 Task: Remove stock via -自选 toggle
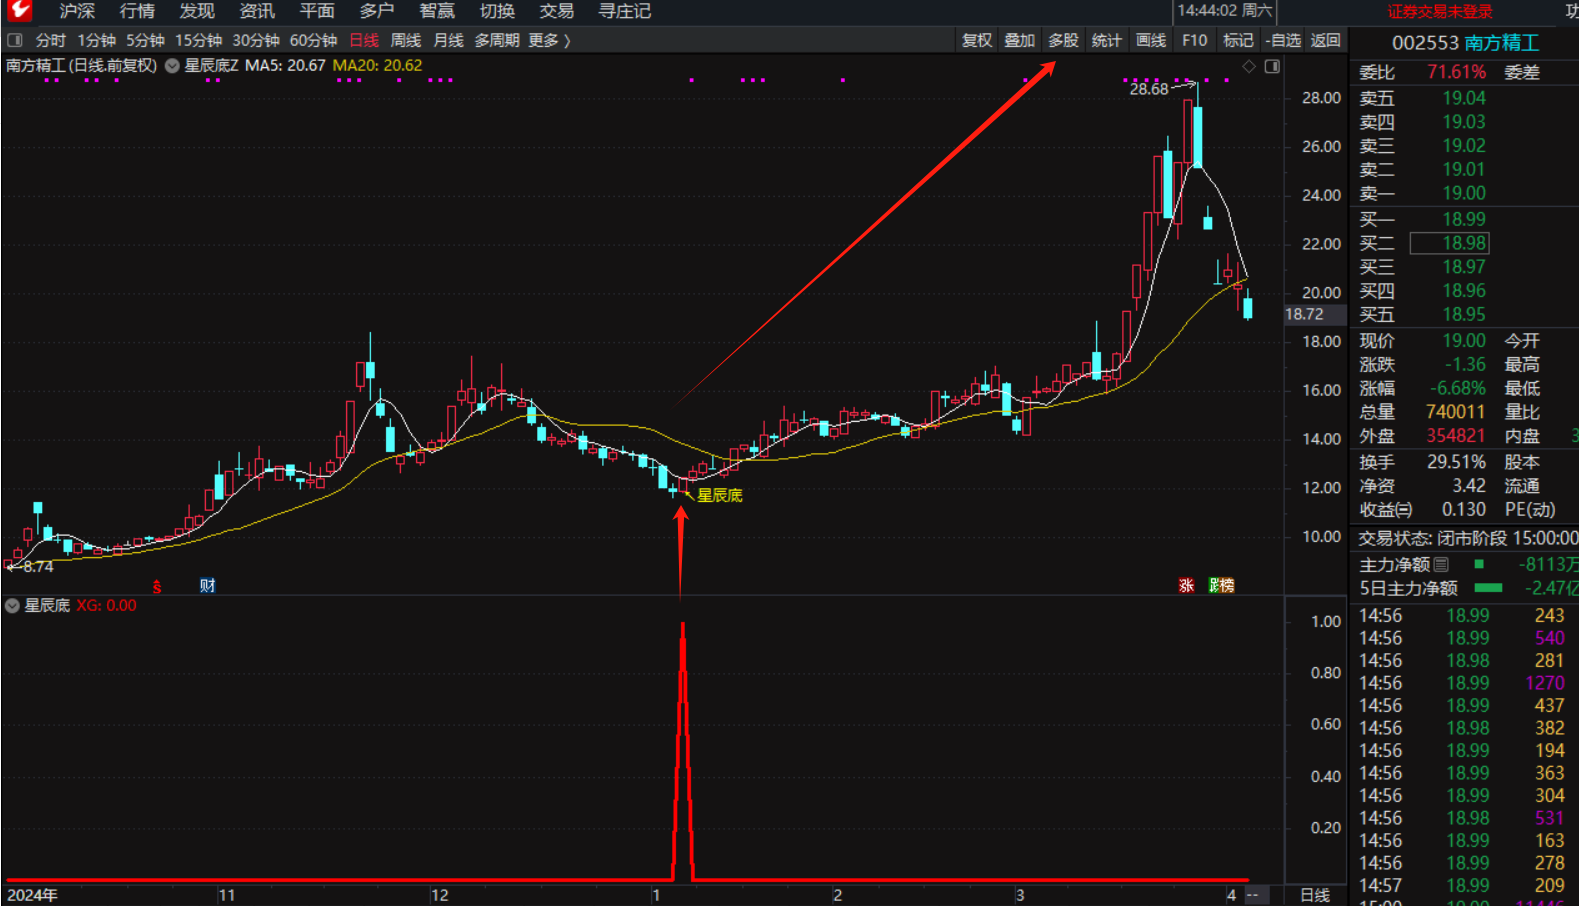point(1283,41)
